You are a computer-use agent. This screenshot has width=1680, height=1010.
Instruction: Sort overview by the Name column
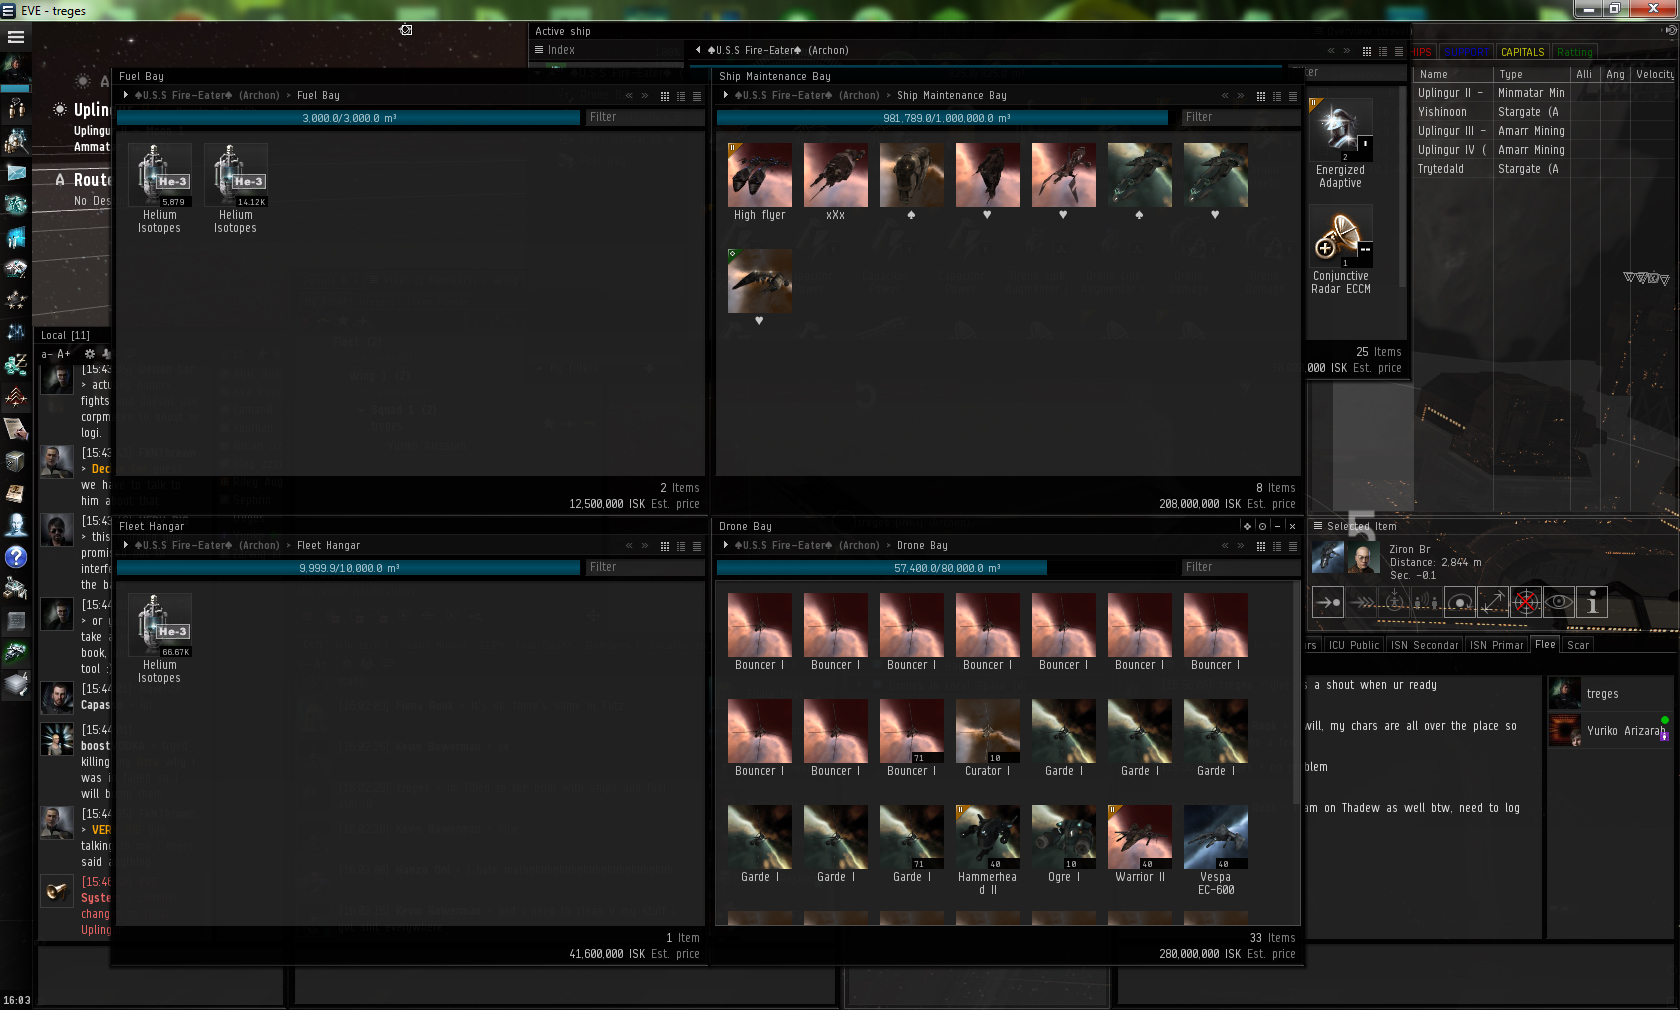[1453, 74]
